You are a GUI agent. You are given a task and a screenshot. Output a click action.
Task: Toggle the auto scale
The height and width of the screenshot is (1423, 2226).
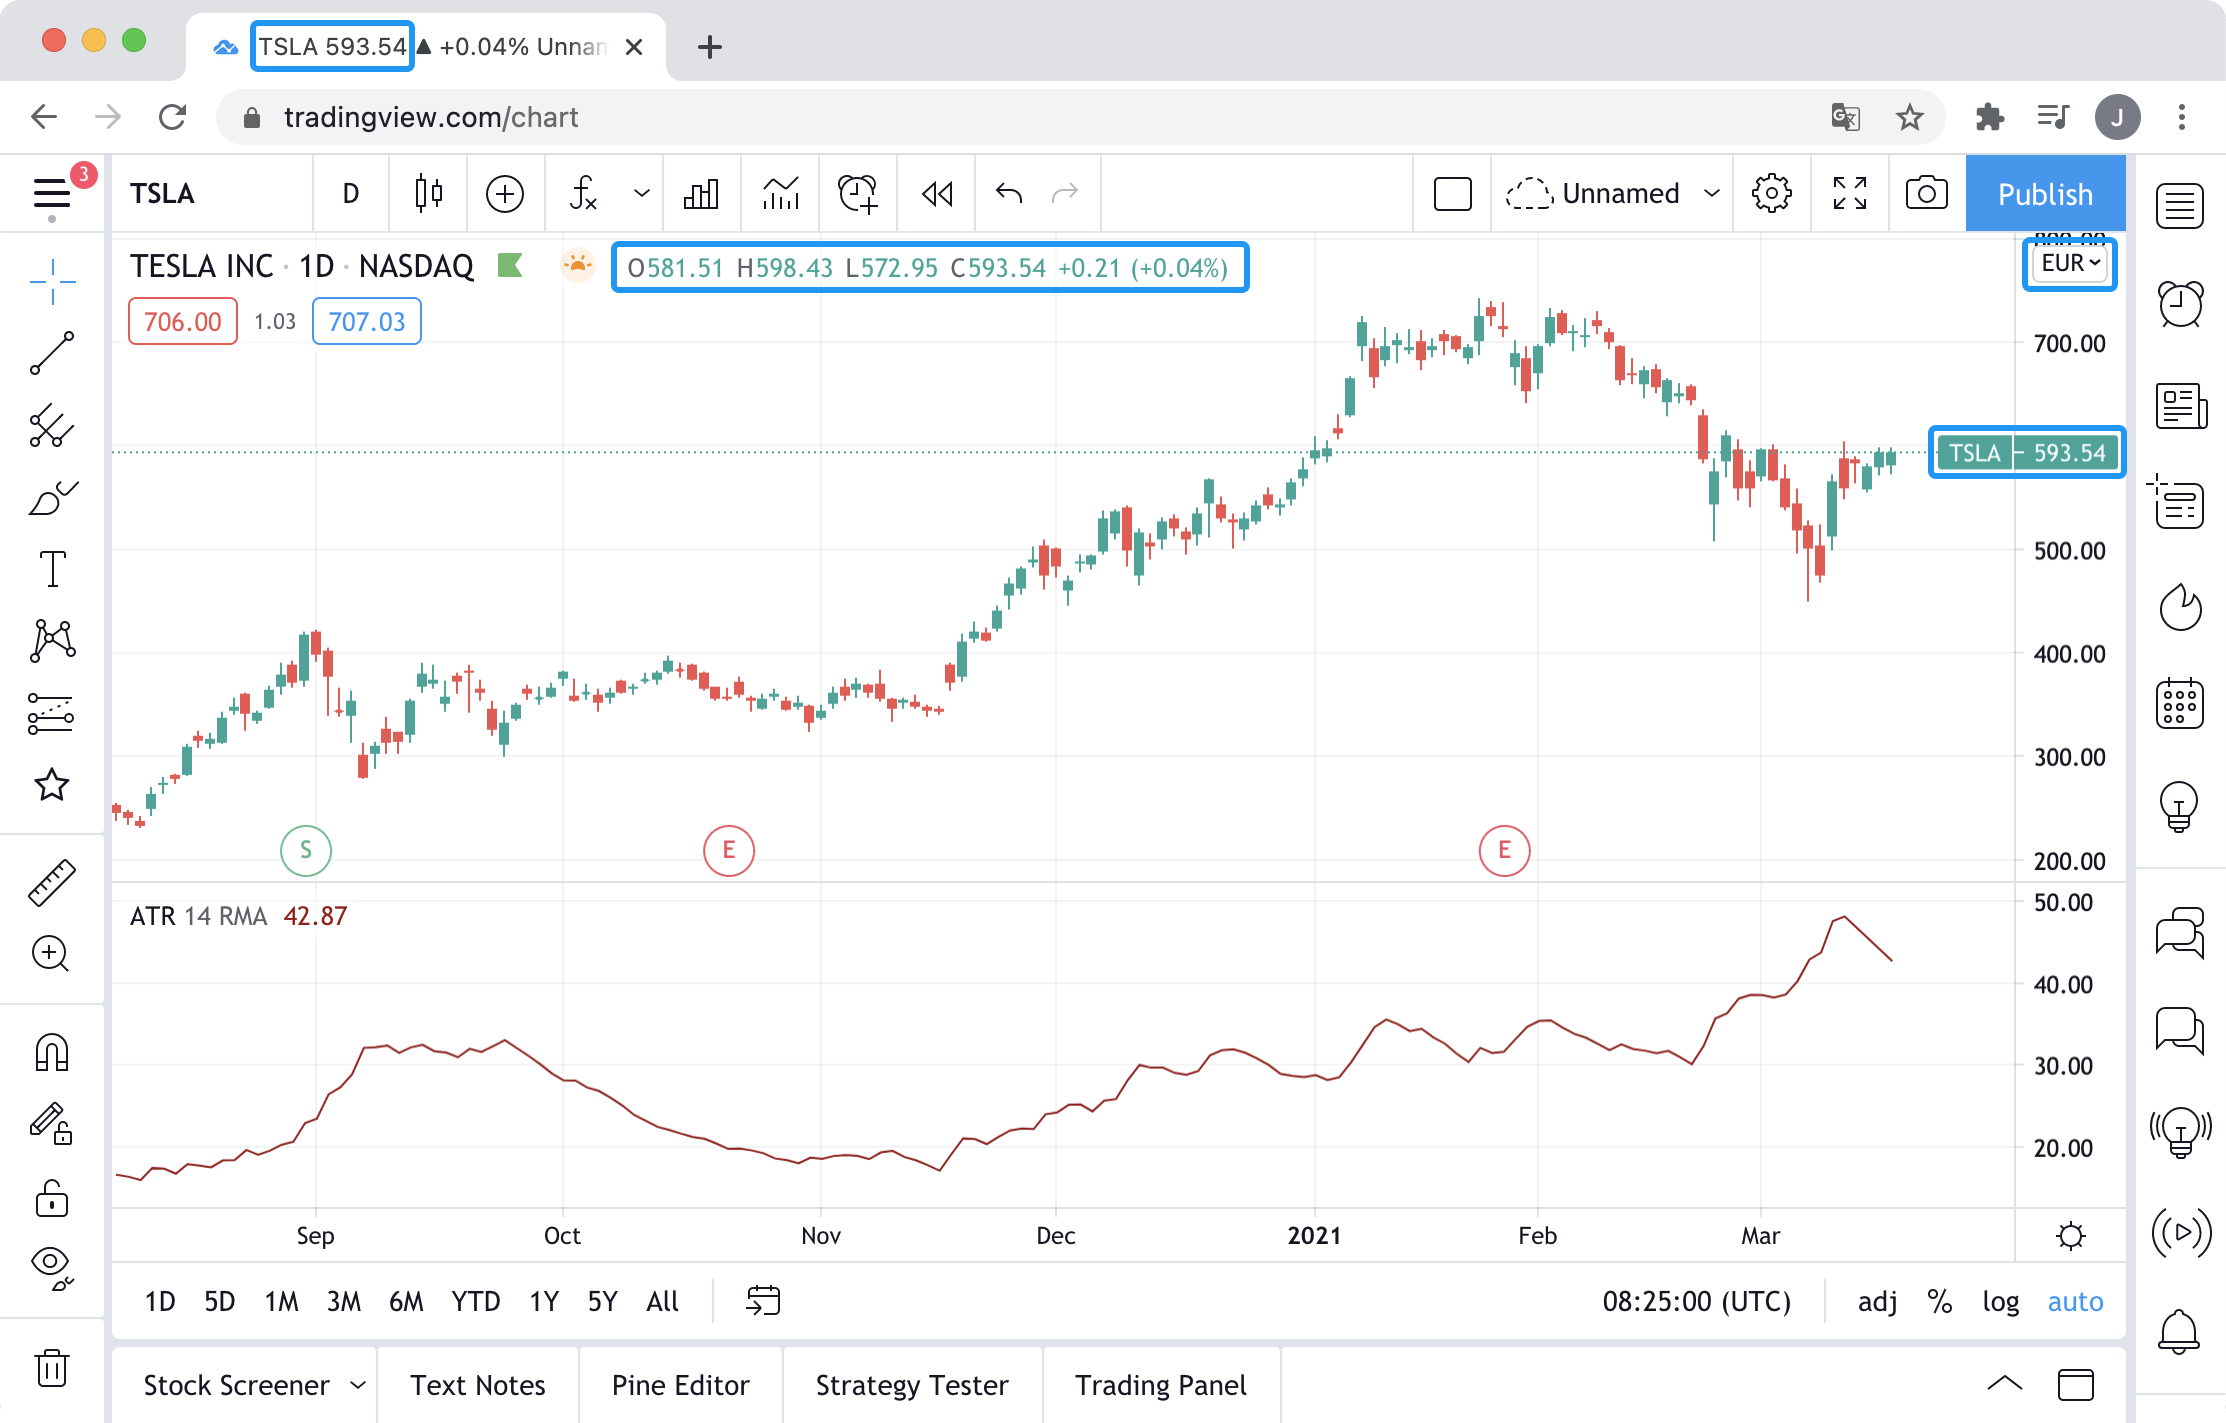click(x=2075, y=1301)
